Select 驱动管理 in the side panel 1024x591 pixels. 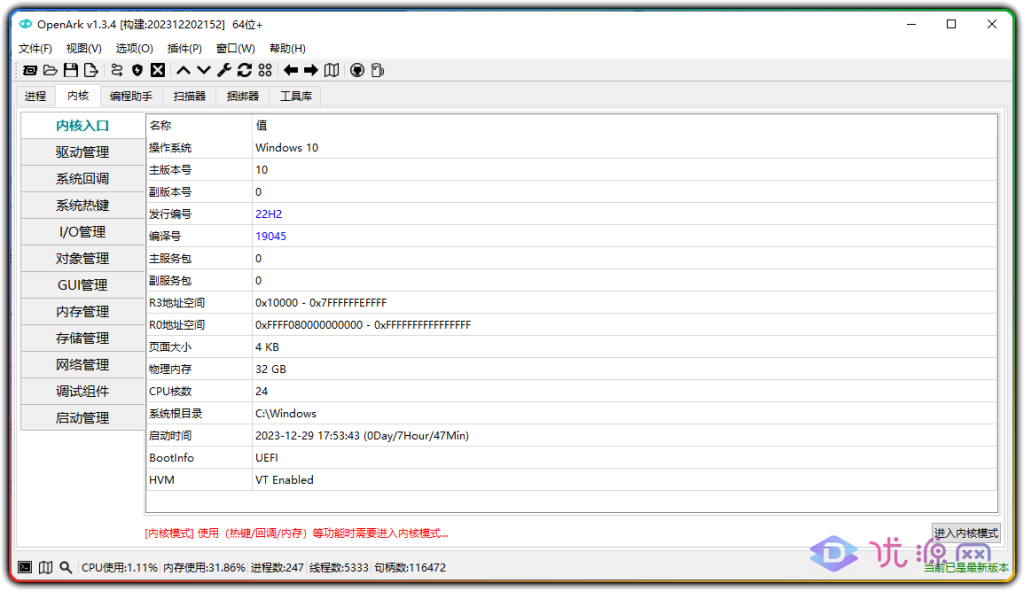pyautogui.click(x=82, y=152)
